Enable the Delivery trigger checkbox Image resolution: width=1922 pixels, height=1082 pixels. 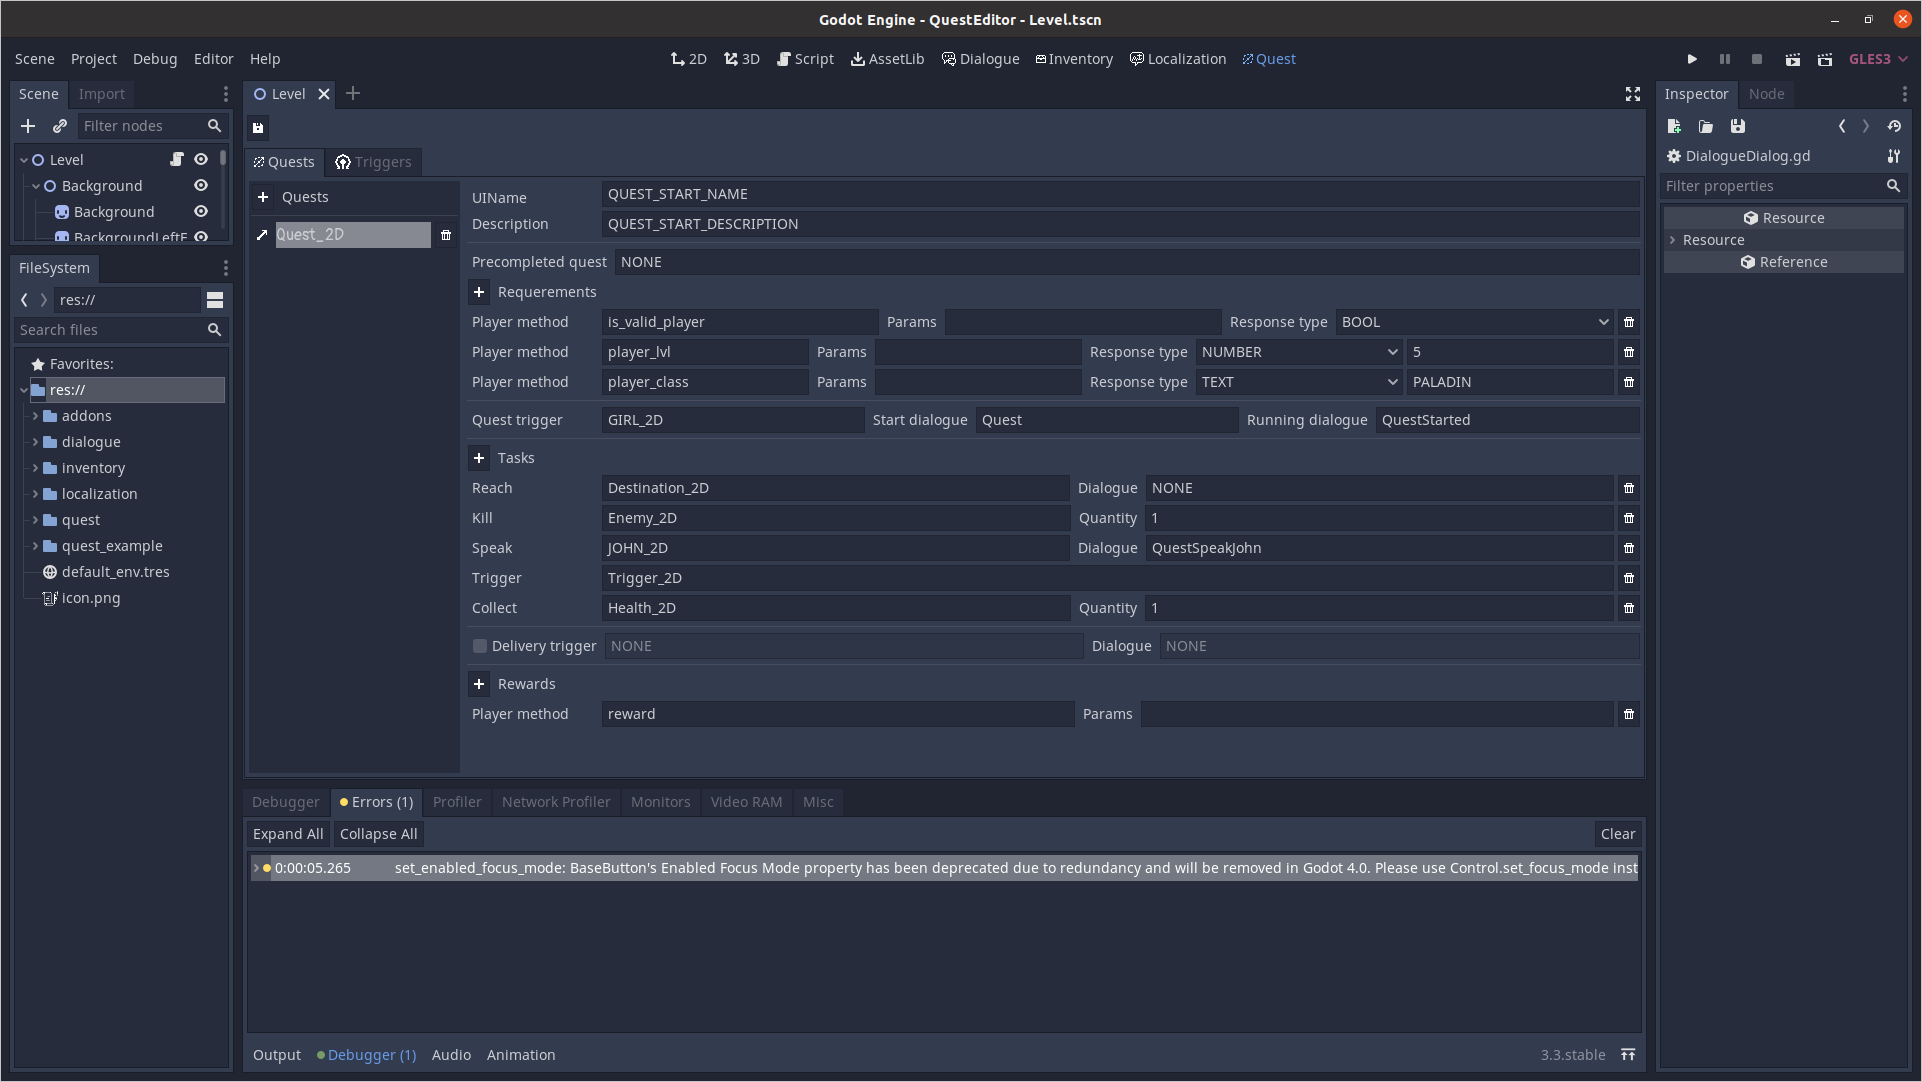coord(480,646)
